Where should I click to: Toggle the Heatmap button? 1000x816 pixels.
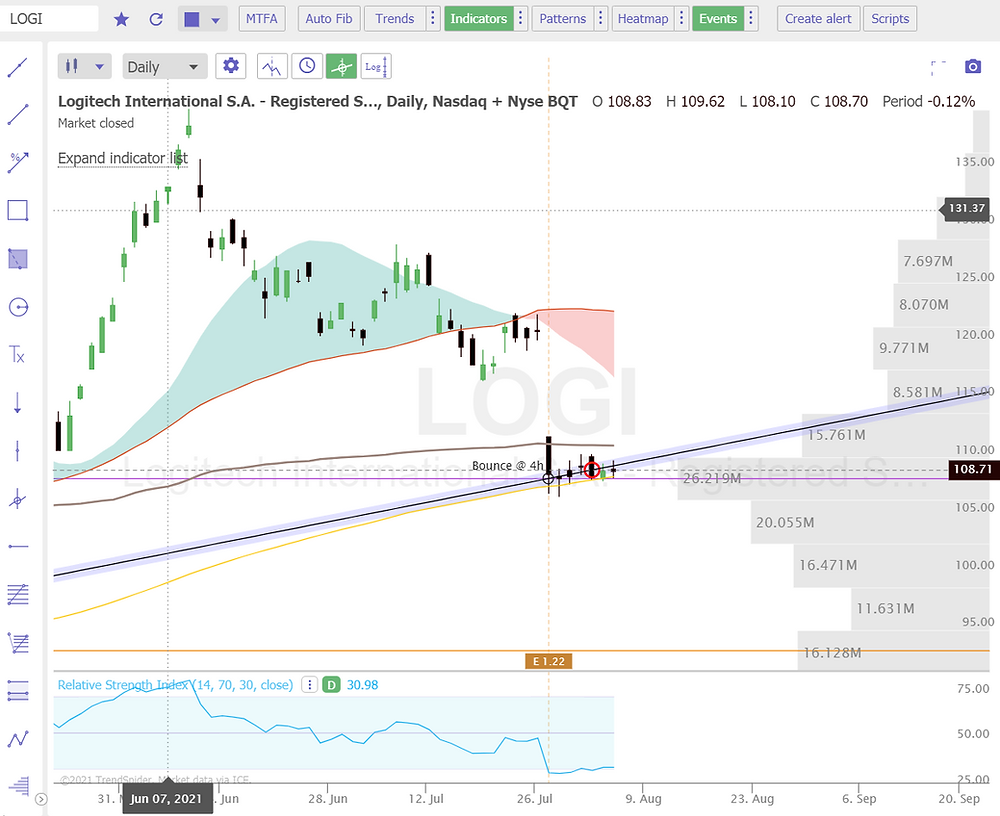pos(643,19)
